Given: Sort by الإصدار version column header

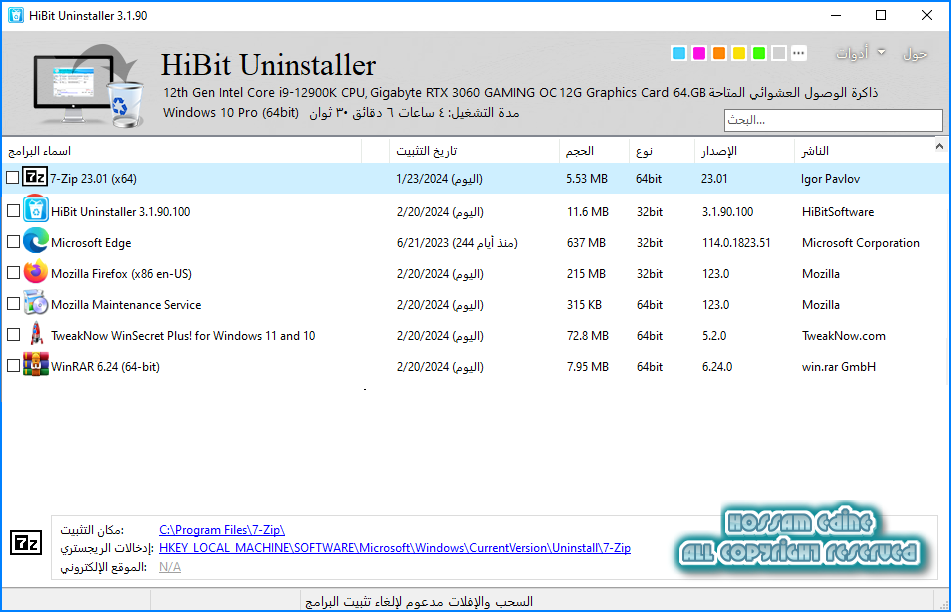Looking at the screenshot, I should click(744, 151).
